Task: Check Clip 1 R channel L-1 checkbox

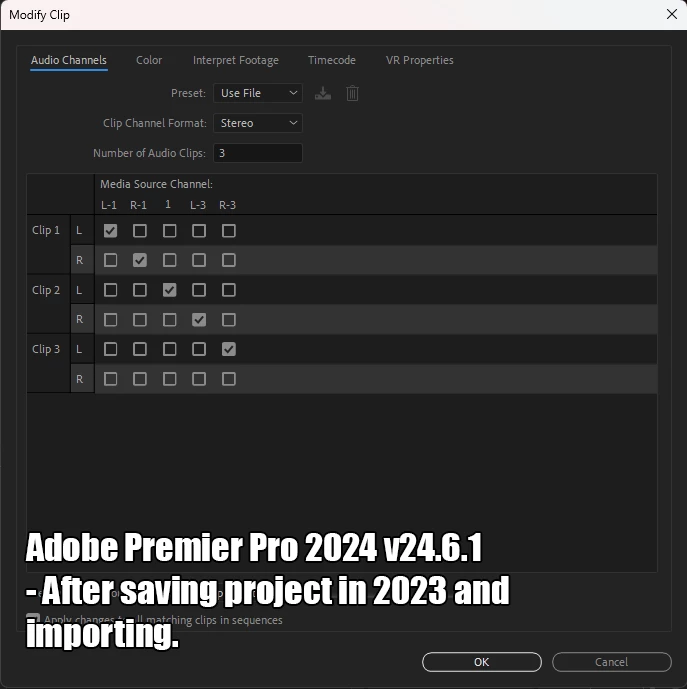Action: point(110,261)
